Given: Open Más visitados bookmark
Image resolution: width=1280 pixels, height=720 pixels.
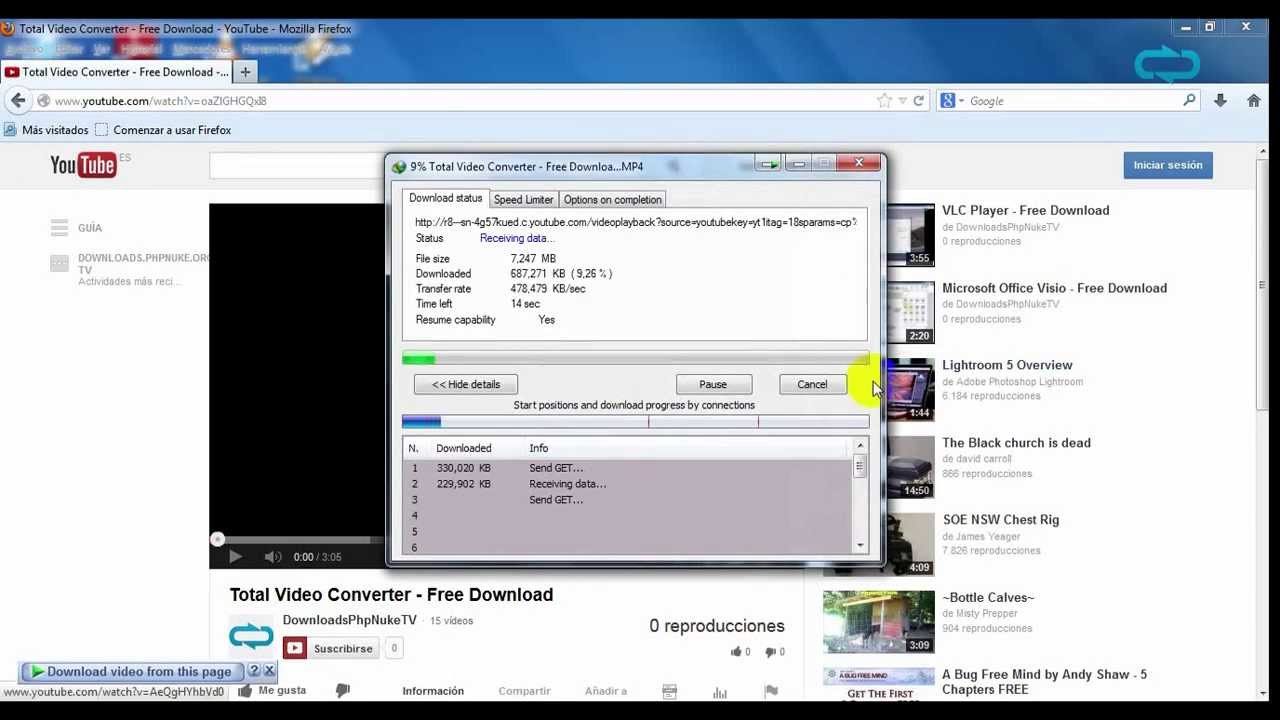Looking at the screenshot, I should coord(46,130).
